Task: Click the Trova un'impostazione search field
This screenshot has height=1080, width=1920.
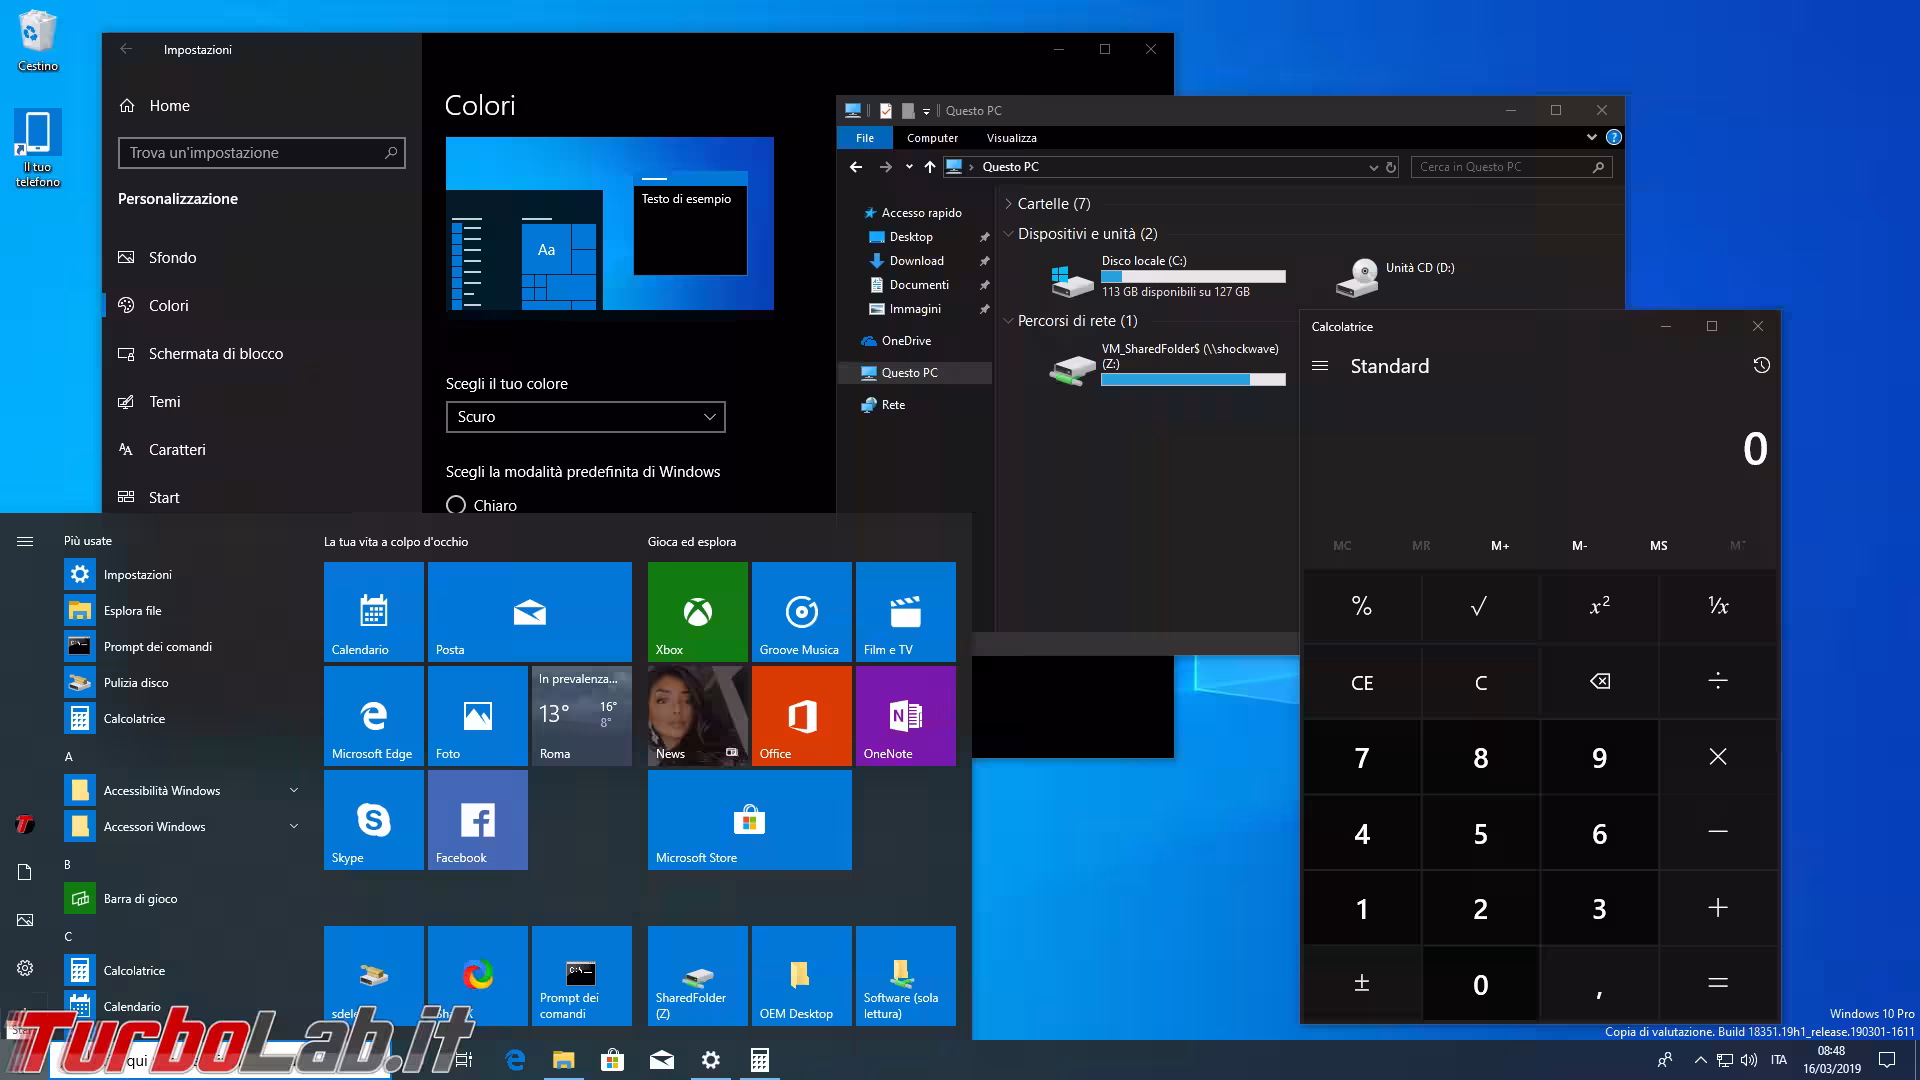Action: pyautogui.click(x=250, y=153)
